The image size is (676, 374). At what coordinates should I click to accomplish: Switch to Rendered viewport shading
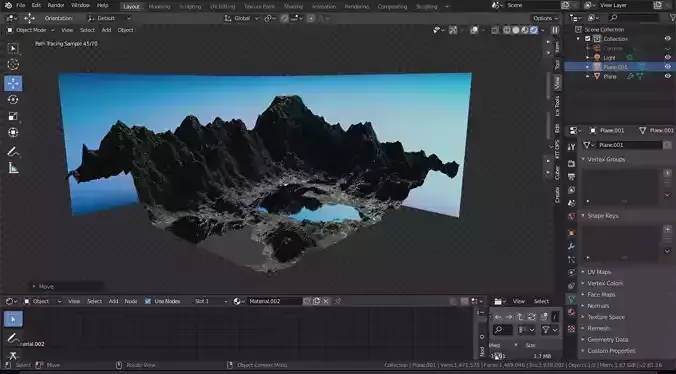pyautogui.click(x=533, y=30)
